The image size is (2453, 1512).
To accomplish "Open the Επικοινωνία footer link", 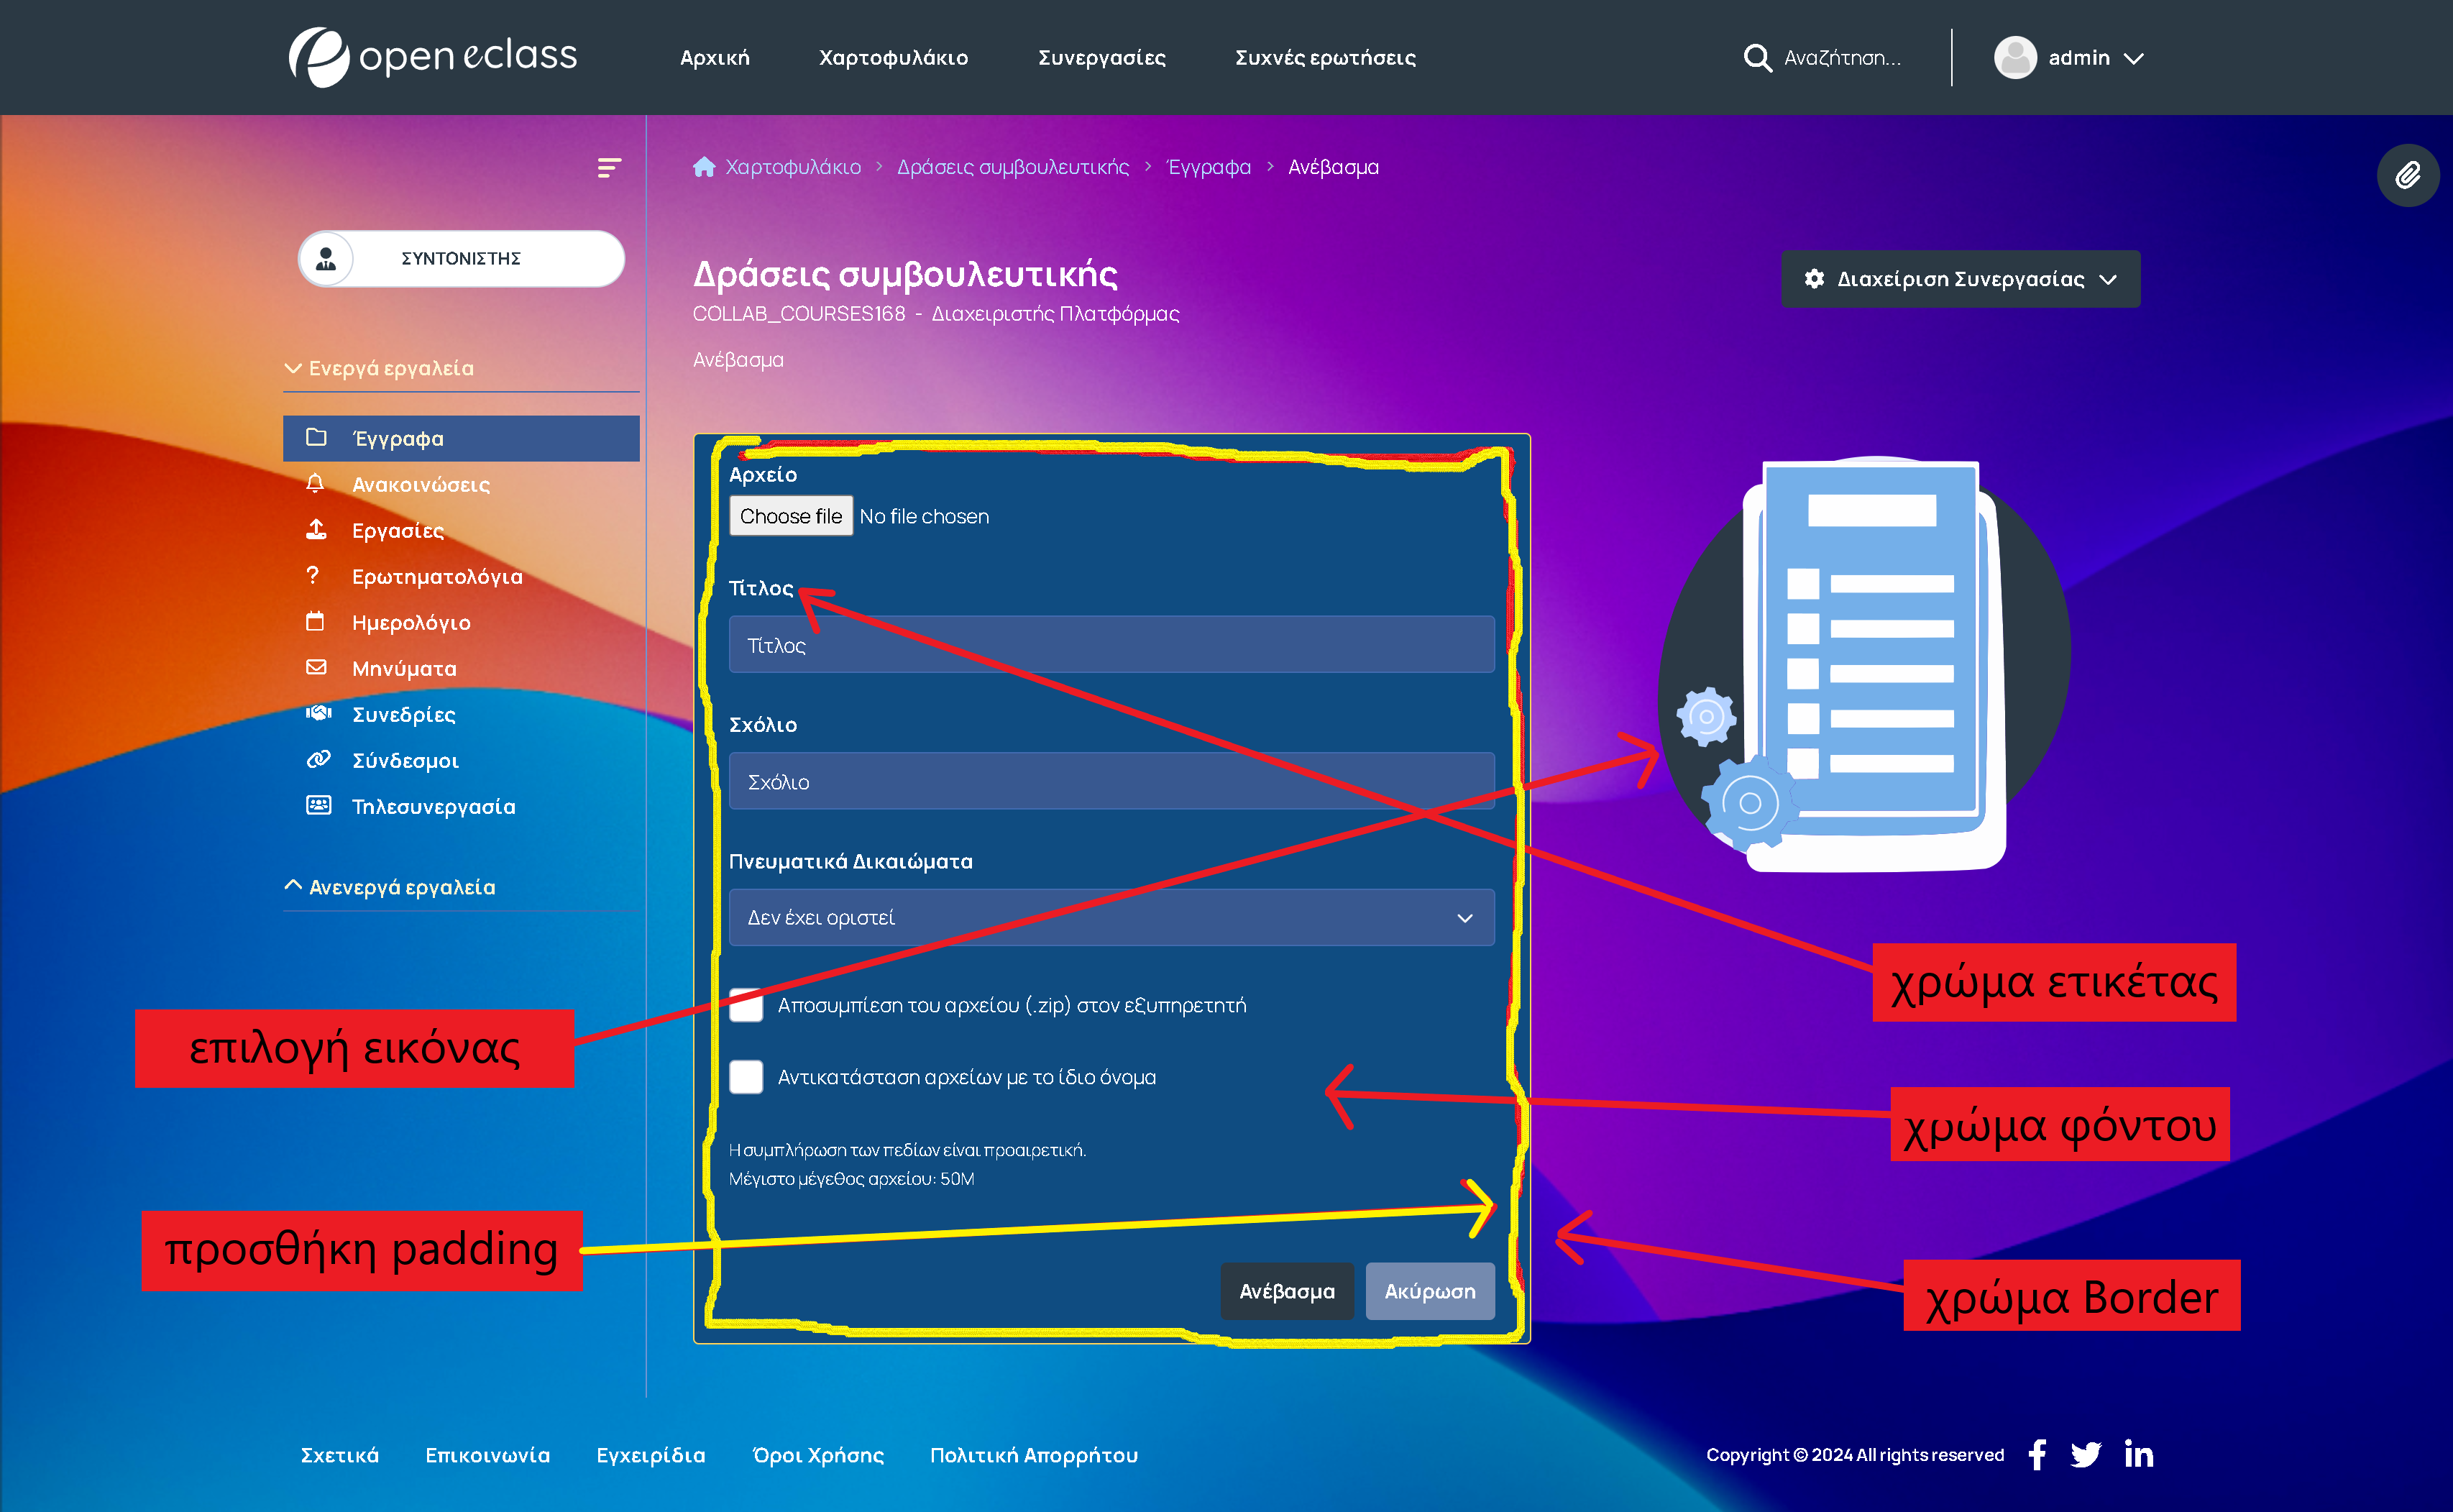I will coord(488,1455).
